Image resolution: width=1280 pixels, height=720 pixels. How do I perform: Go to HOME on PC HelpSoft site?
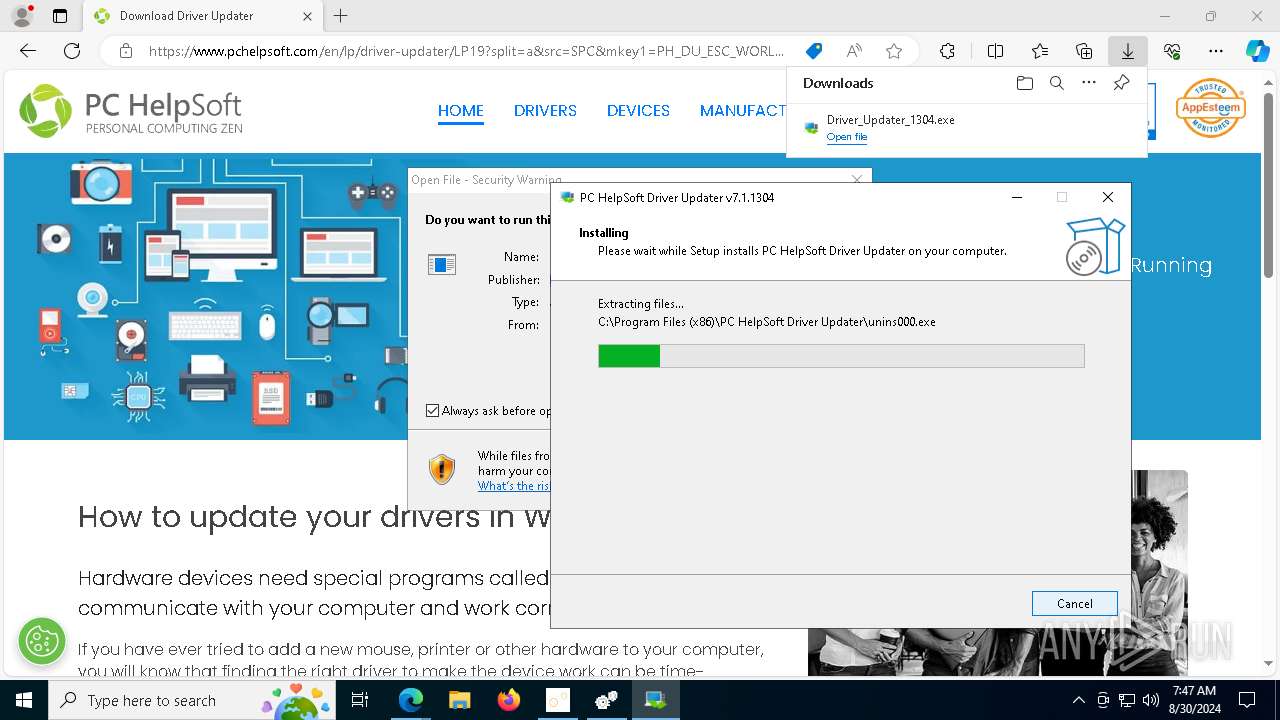[x=460, y=111]
